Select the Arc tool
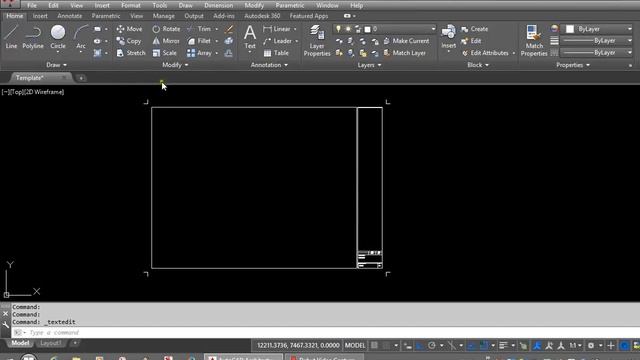 [81, 37]
